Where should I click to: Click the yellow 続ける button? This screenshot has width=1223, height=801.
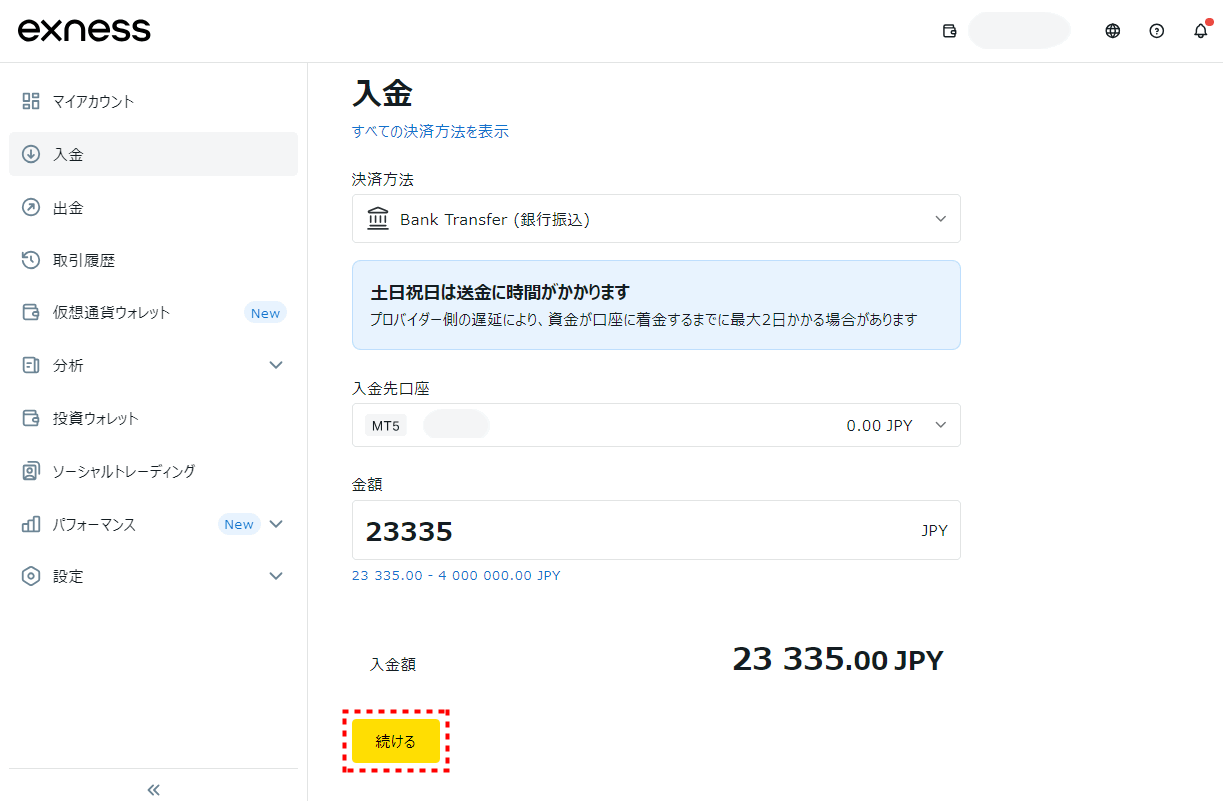pyautogui.click(x=395, y=741)
